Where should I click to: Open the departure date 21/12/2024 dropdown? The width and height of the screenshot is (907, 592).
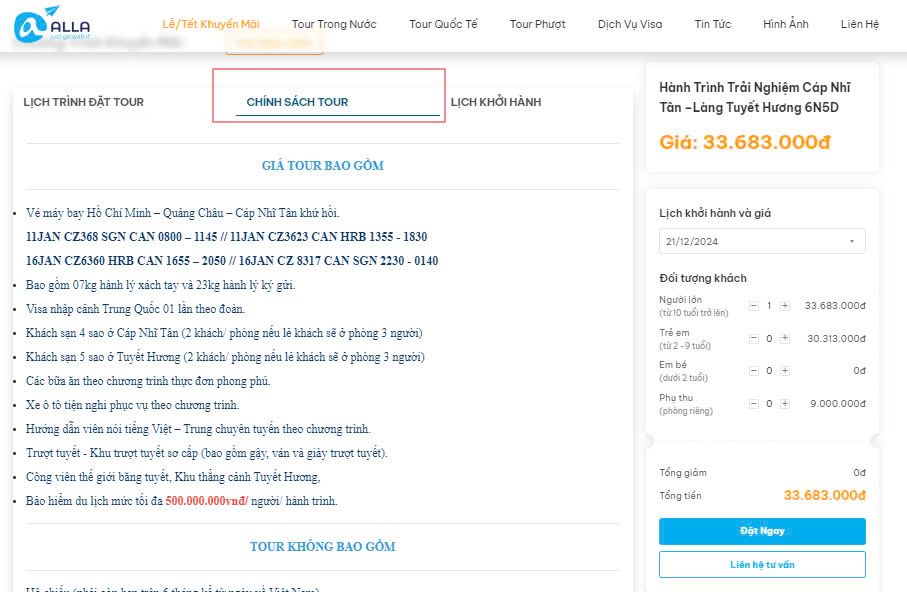(762, 241)
